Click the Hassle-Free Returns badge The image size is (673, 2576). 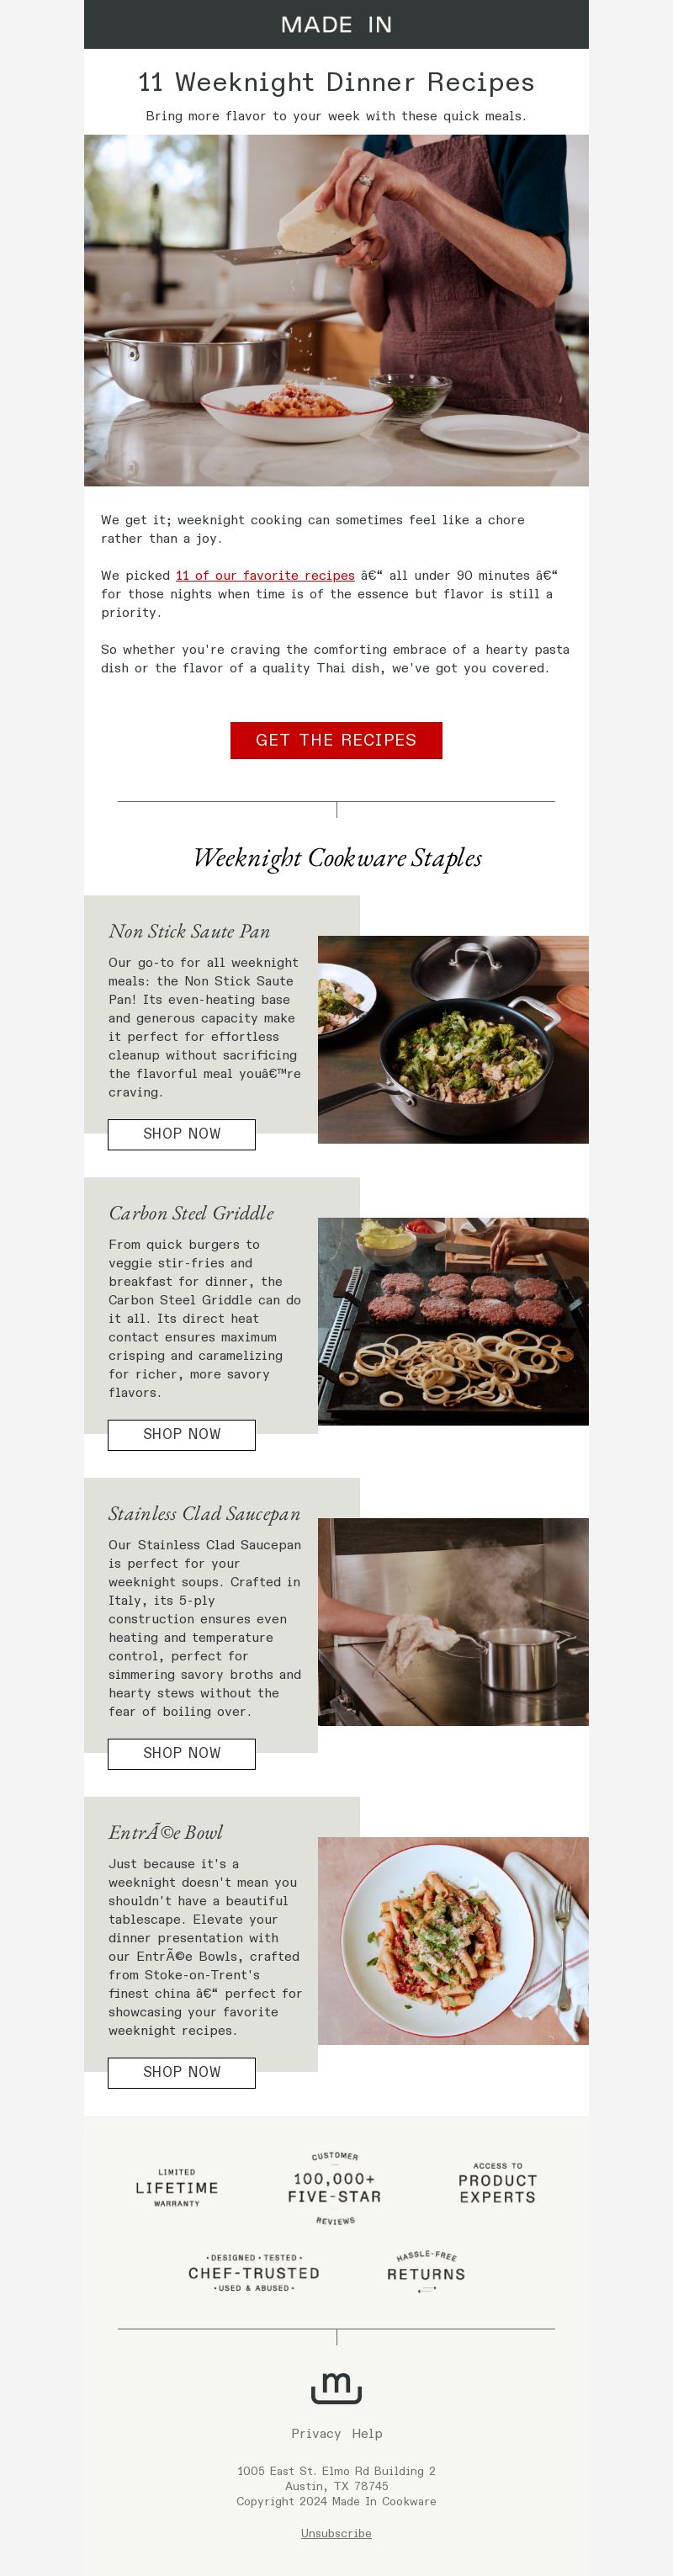pyautogui.click(x=426, y=2272)
